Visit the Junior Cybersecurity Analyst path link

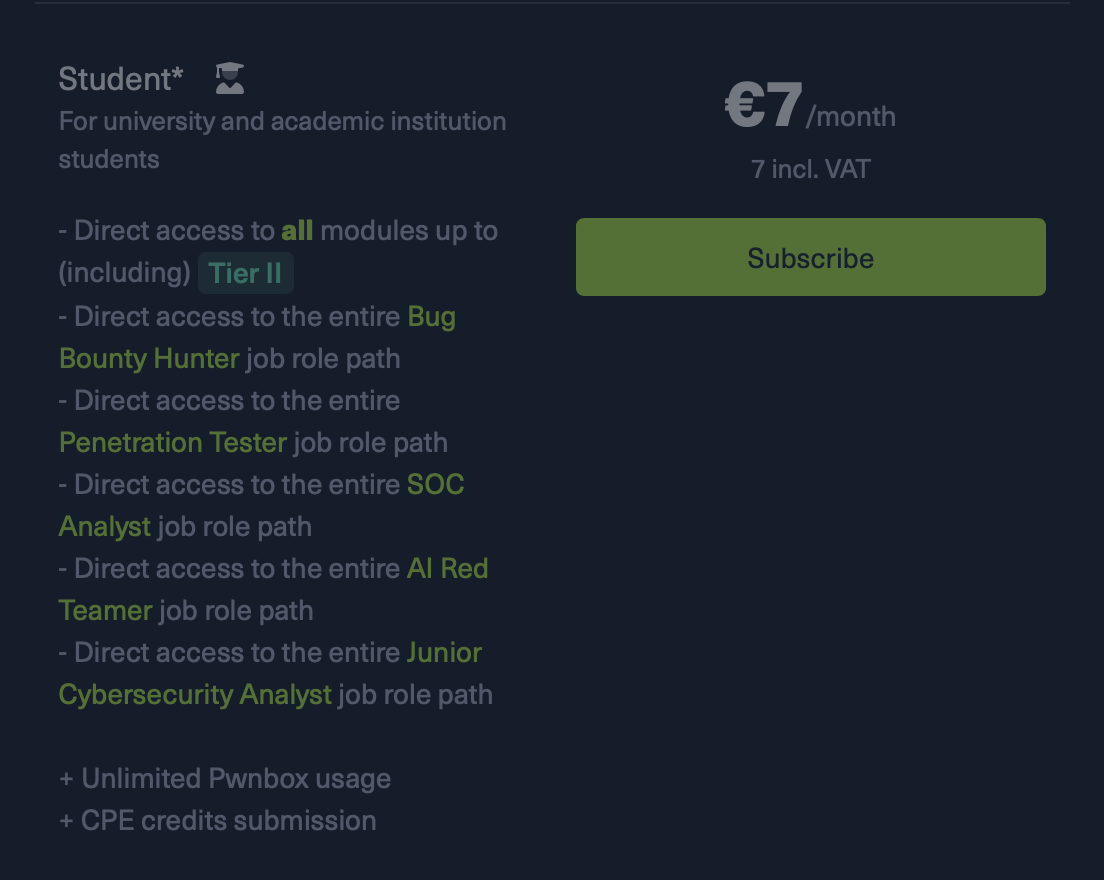click(270, 674)
